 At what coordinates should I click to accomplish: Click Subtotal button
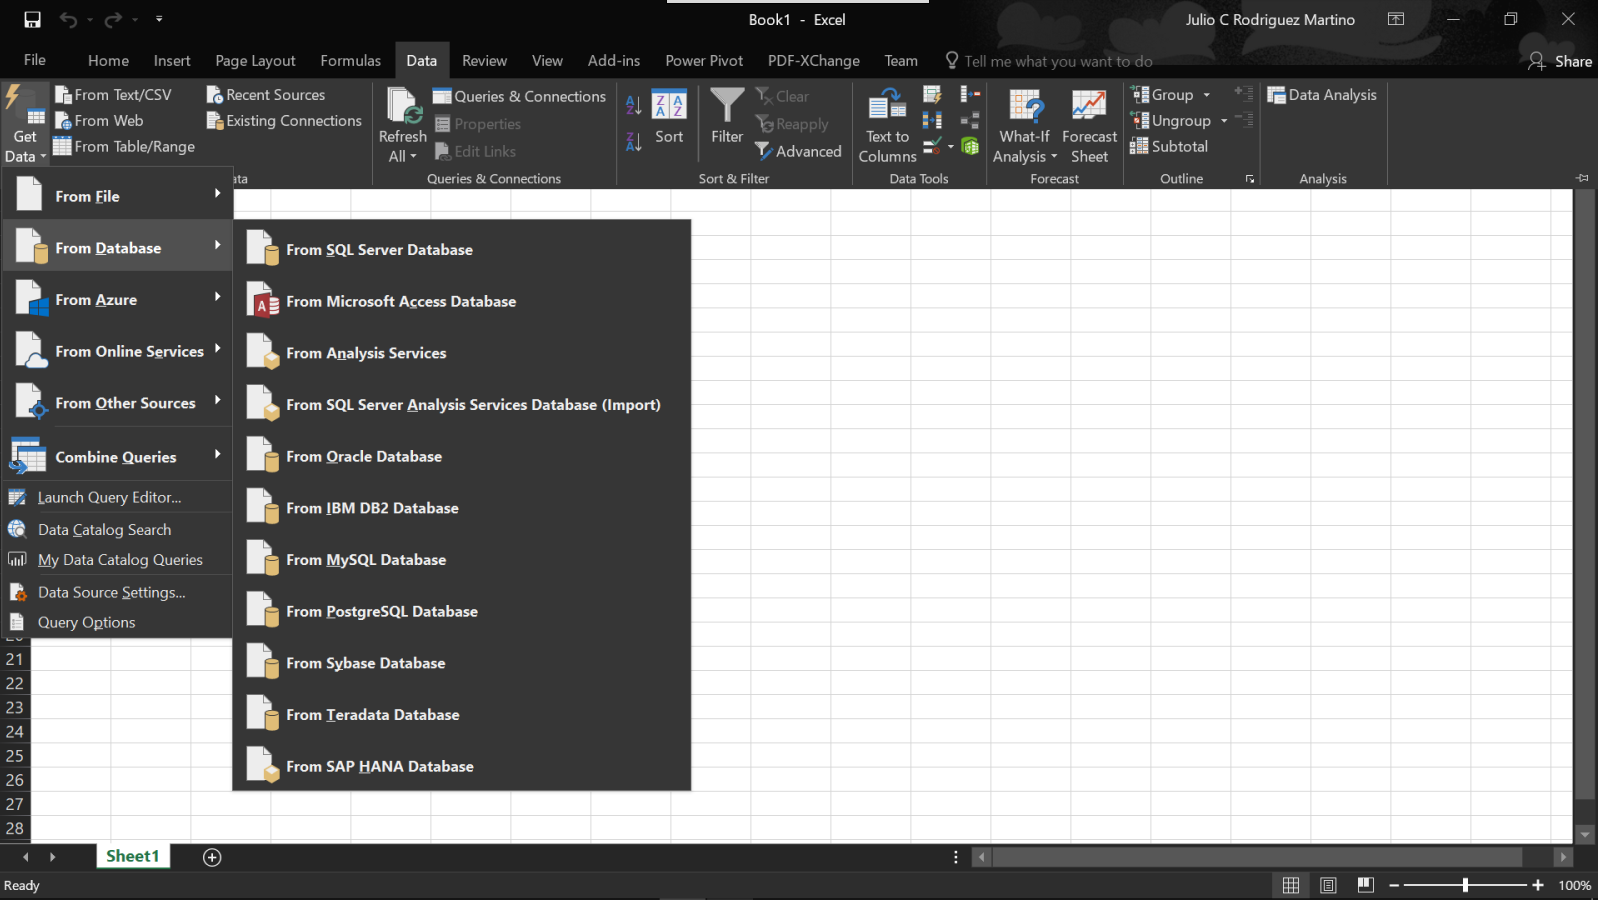pyautogui.click(x=1169, y=146)
